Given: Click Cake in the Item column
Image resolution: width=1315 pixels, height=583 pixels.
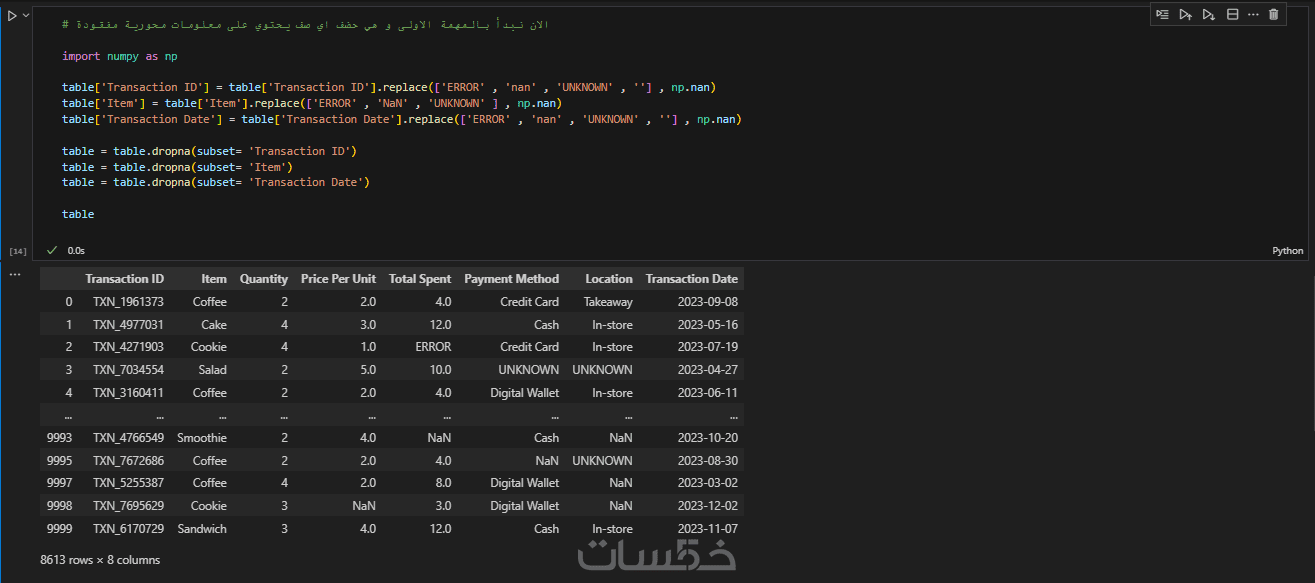Looking at the screenshot, I should pyautogui.click(x=213, y=325).
